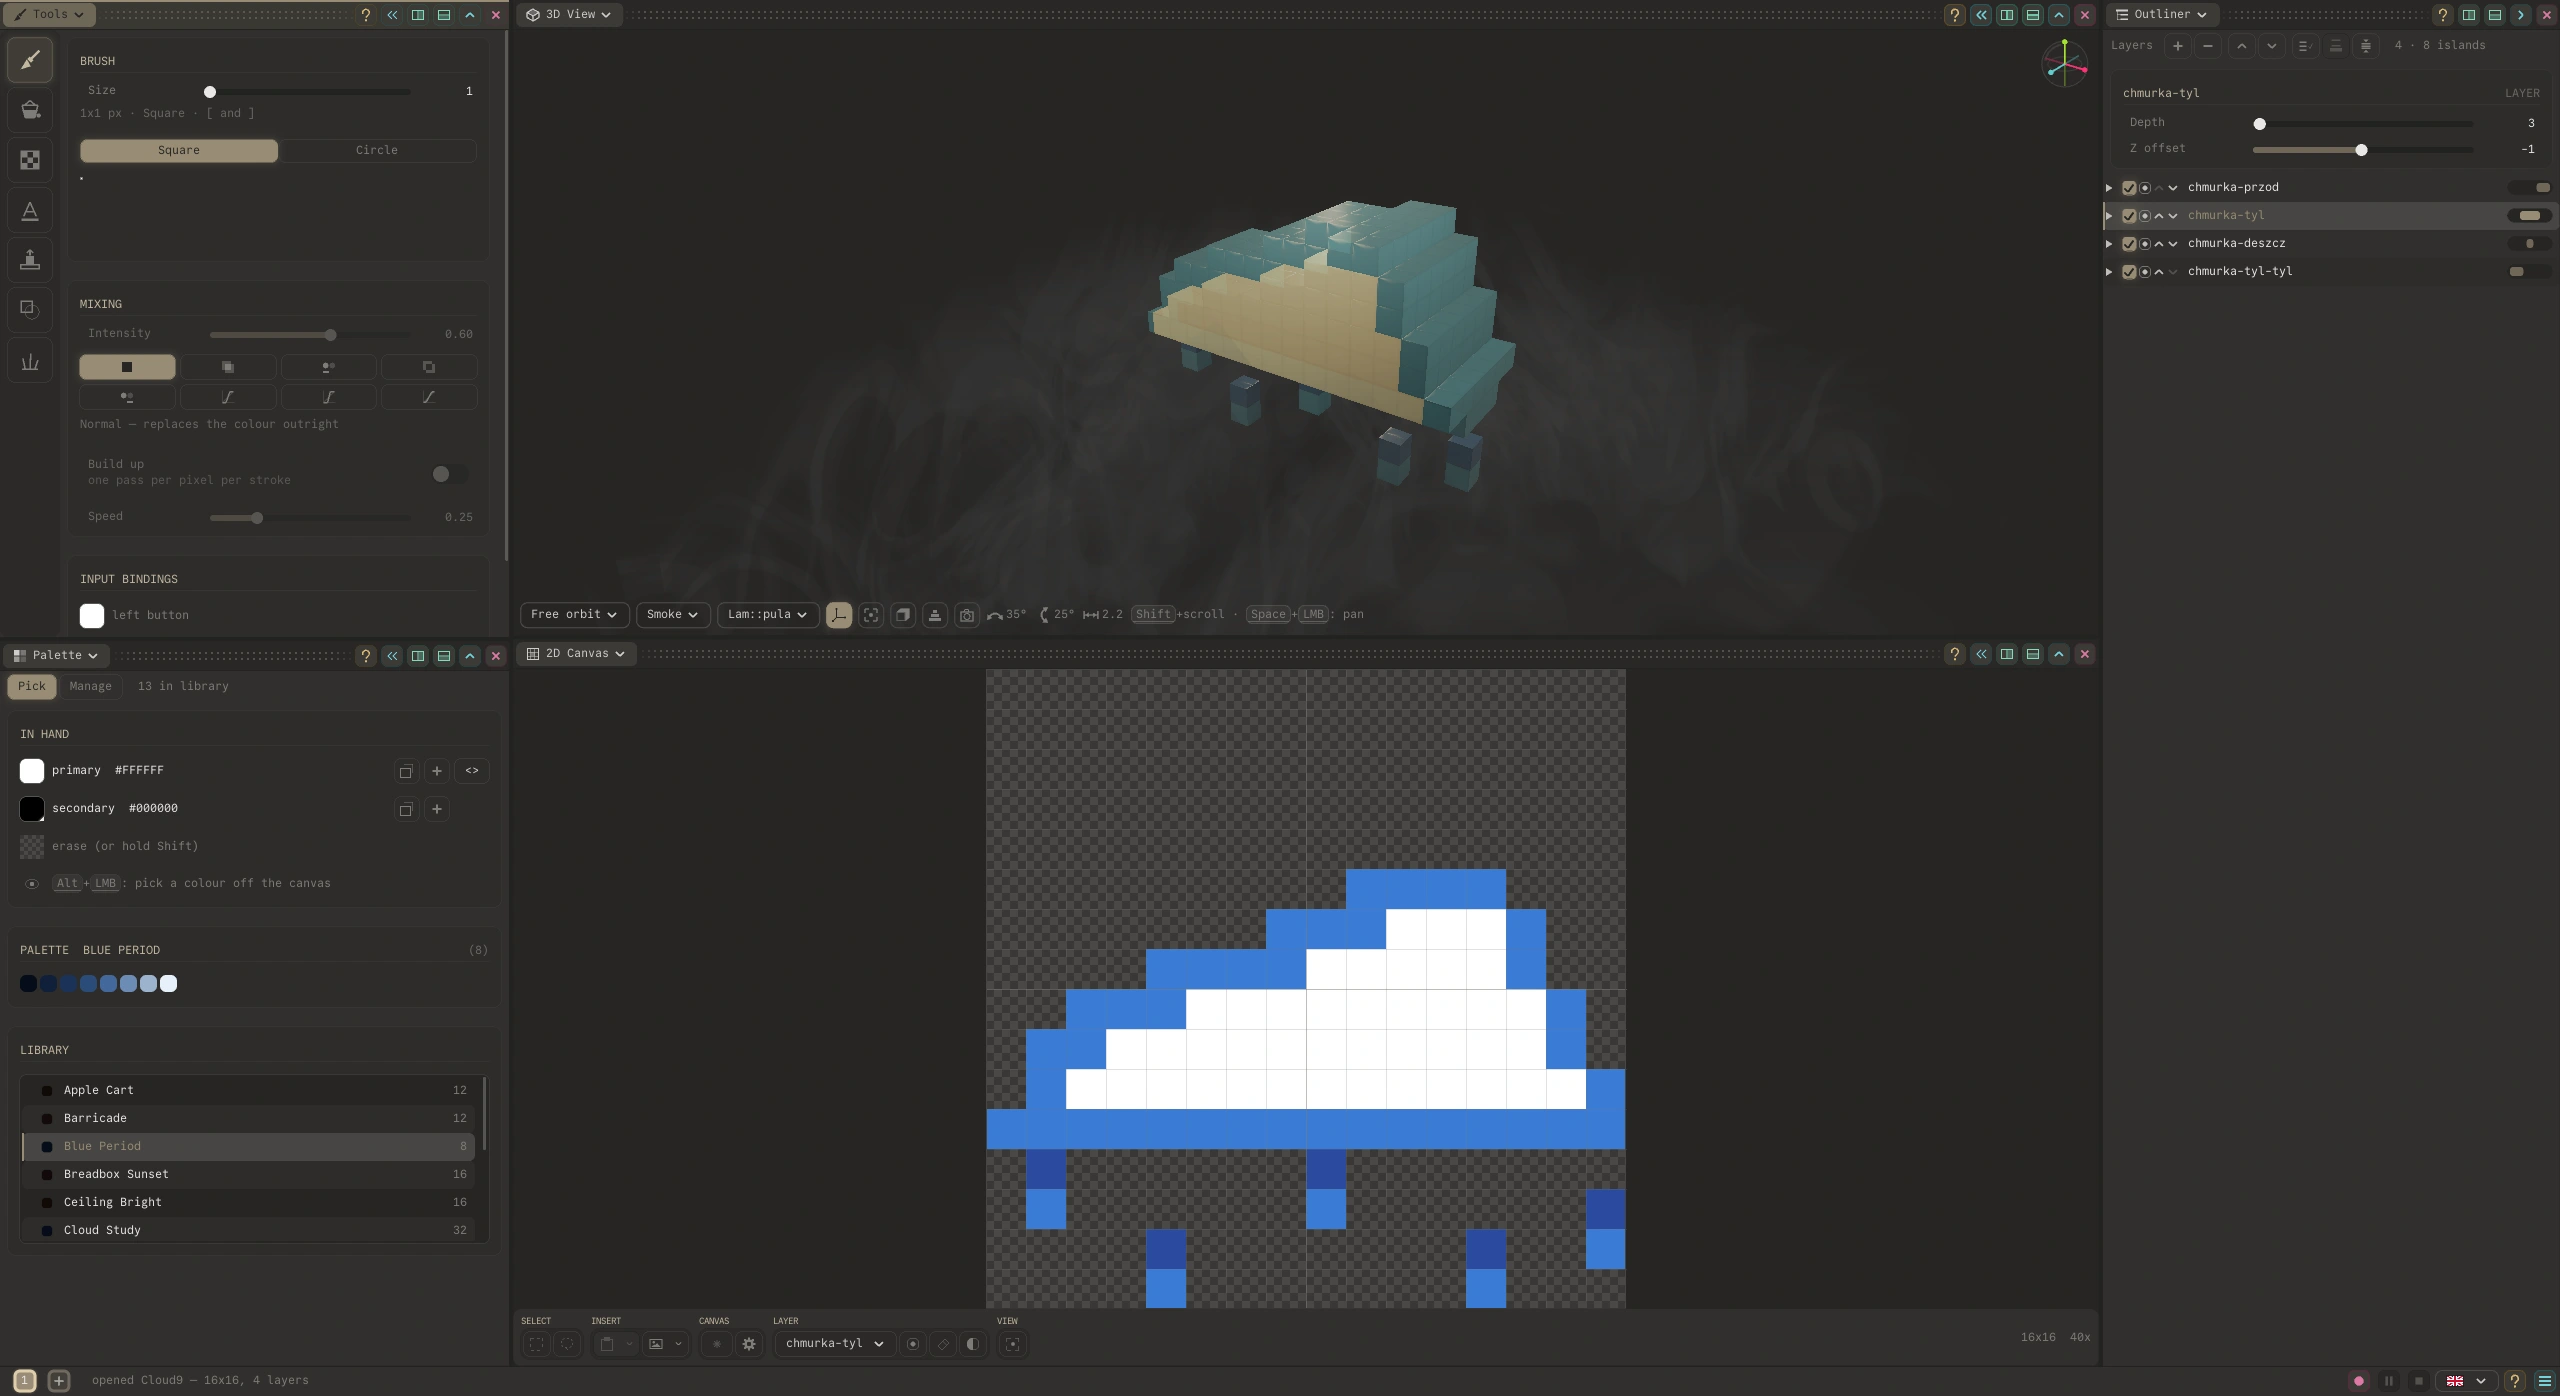
Task: Toggle the Build up switch
Action: coord(449,474)
